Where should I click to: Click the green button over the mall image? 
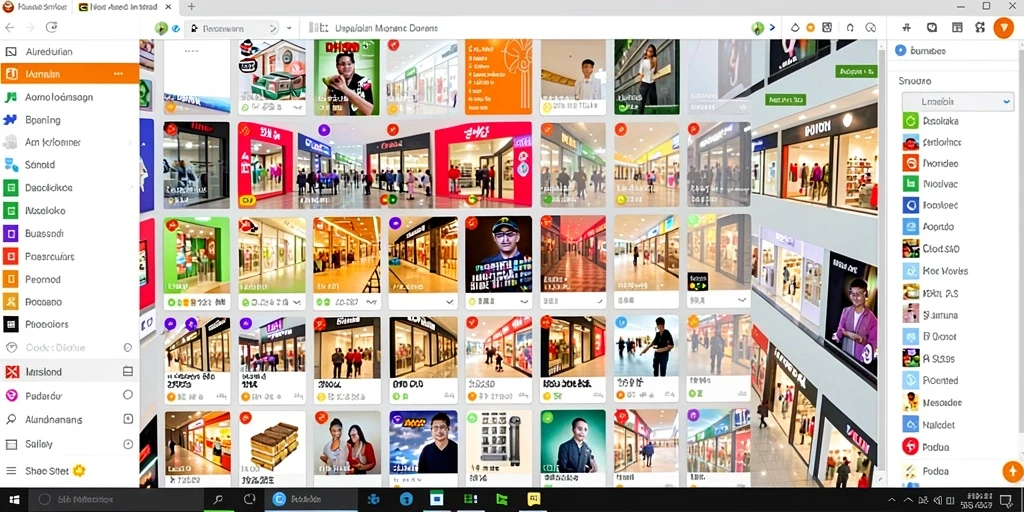[854, 71]
